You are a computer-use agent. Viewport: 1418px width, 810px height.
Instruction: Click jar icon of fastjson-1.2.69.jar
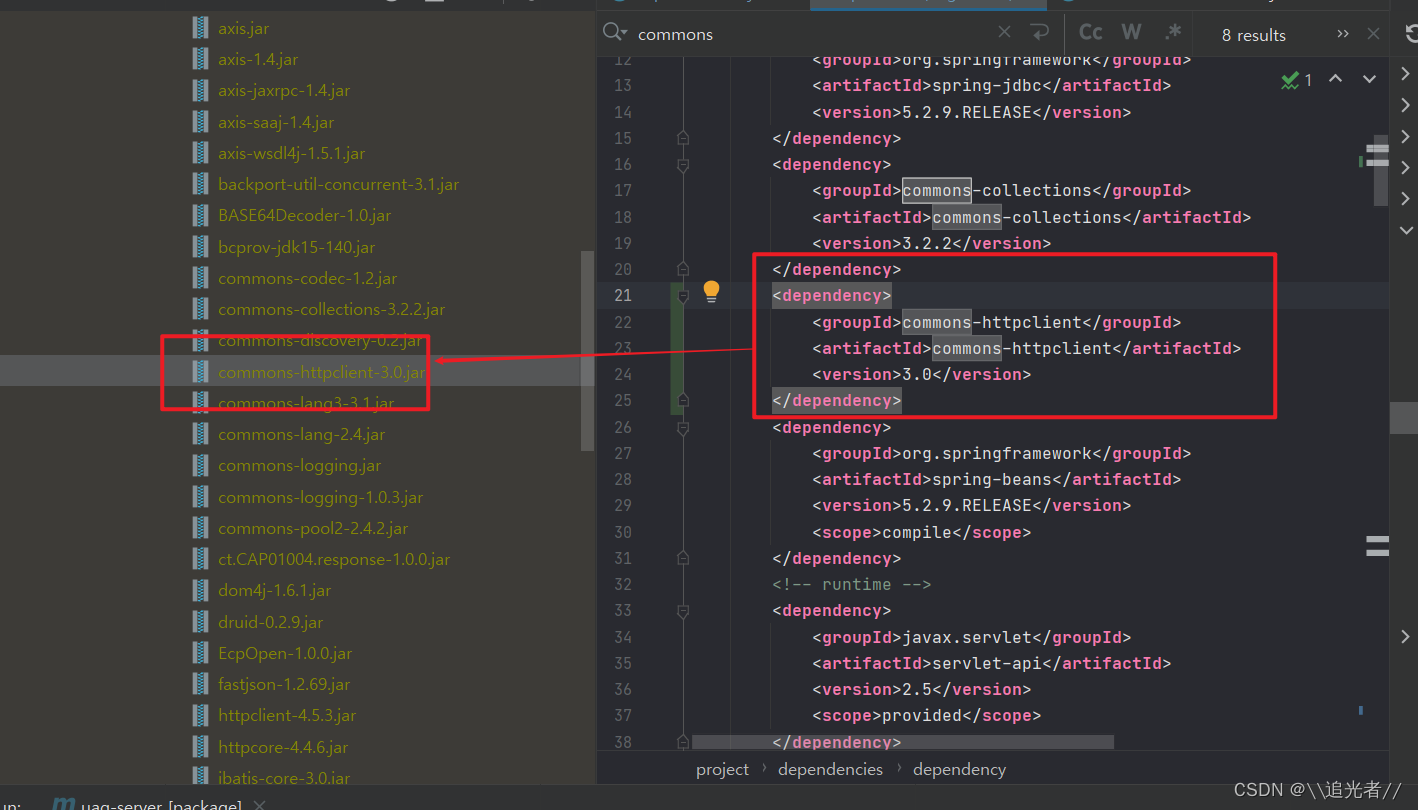pos(201,684)
